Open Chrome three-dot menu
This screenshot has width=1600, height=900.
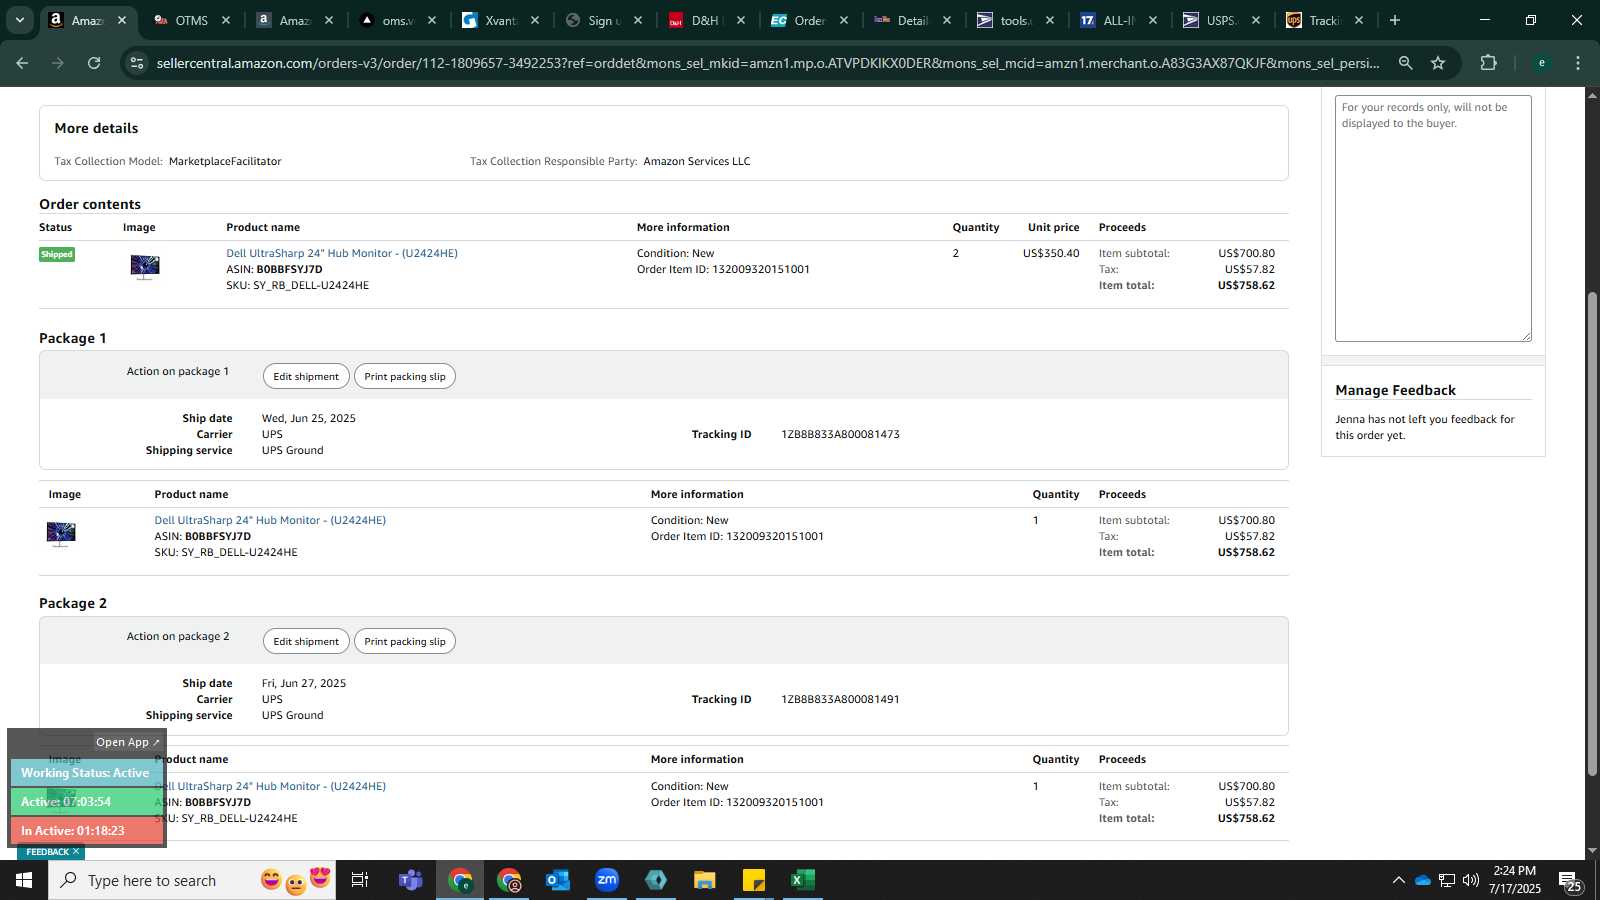tap(1578, 63)
